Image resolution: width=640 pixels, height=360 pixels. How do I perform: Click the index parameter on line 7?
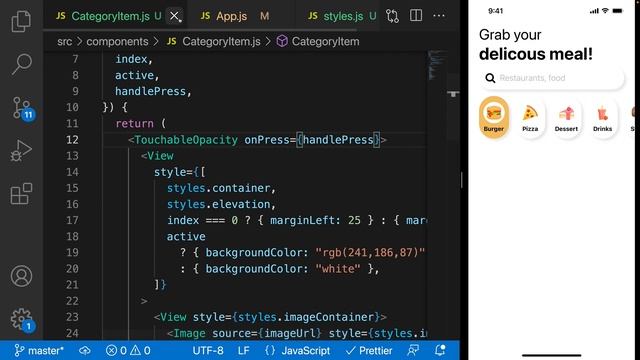[x=131, y=59]
